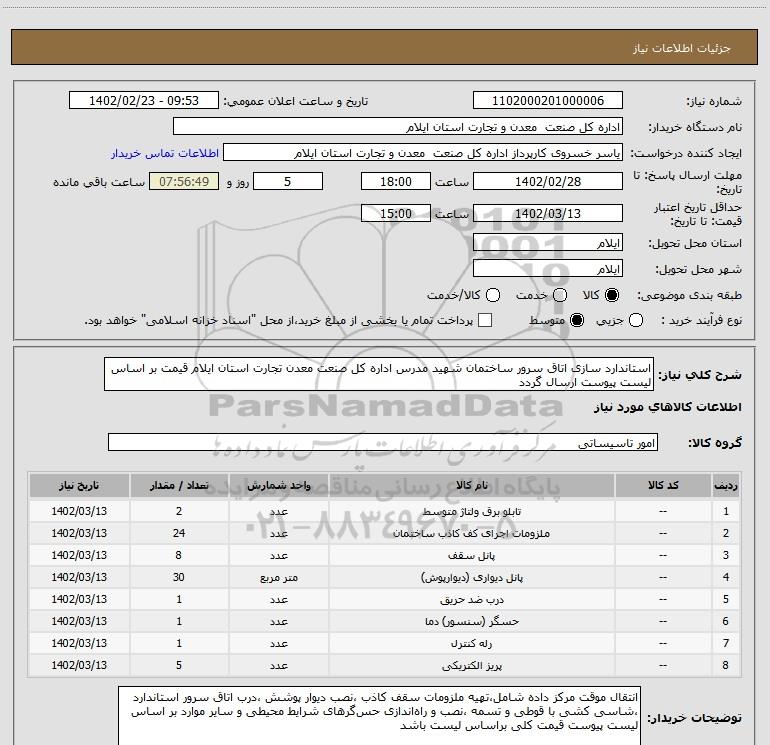
Task: Select the متوسط purchase type radio
Action: 577,321
